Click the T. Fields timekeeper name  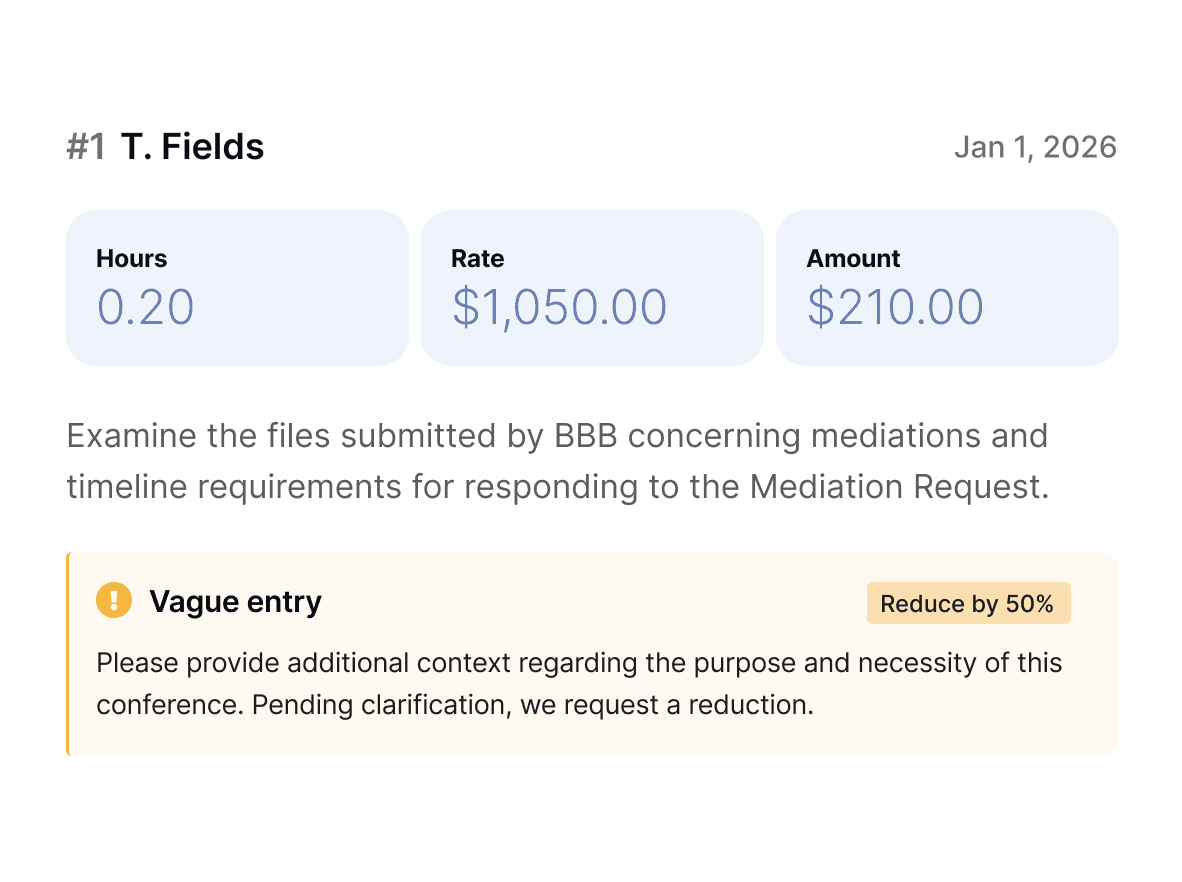(x=193, y=147)
